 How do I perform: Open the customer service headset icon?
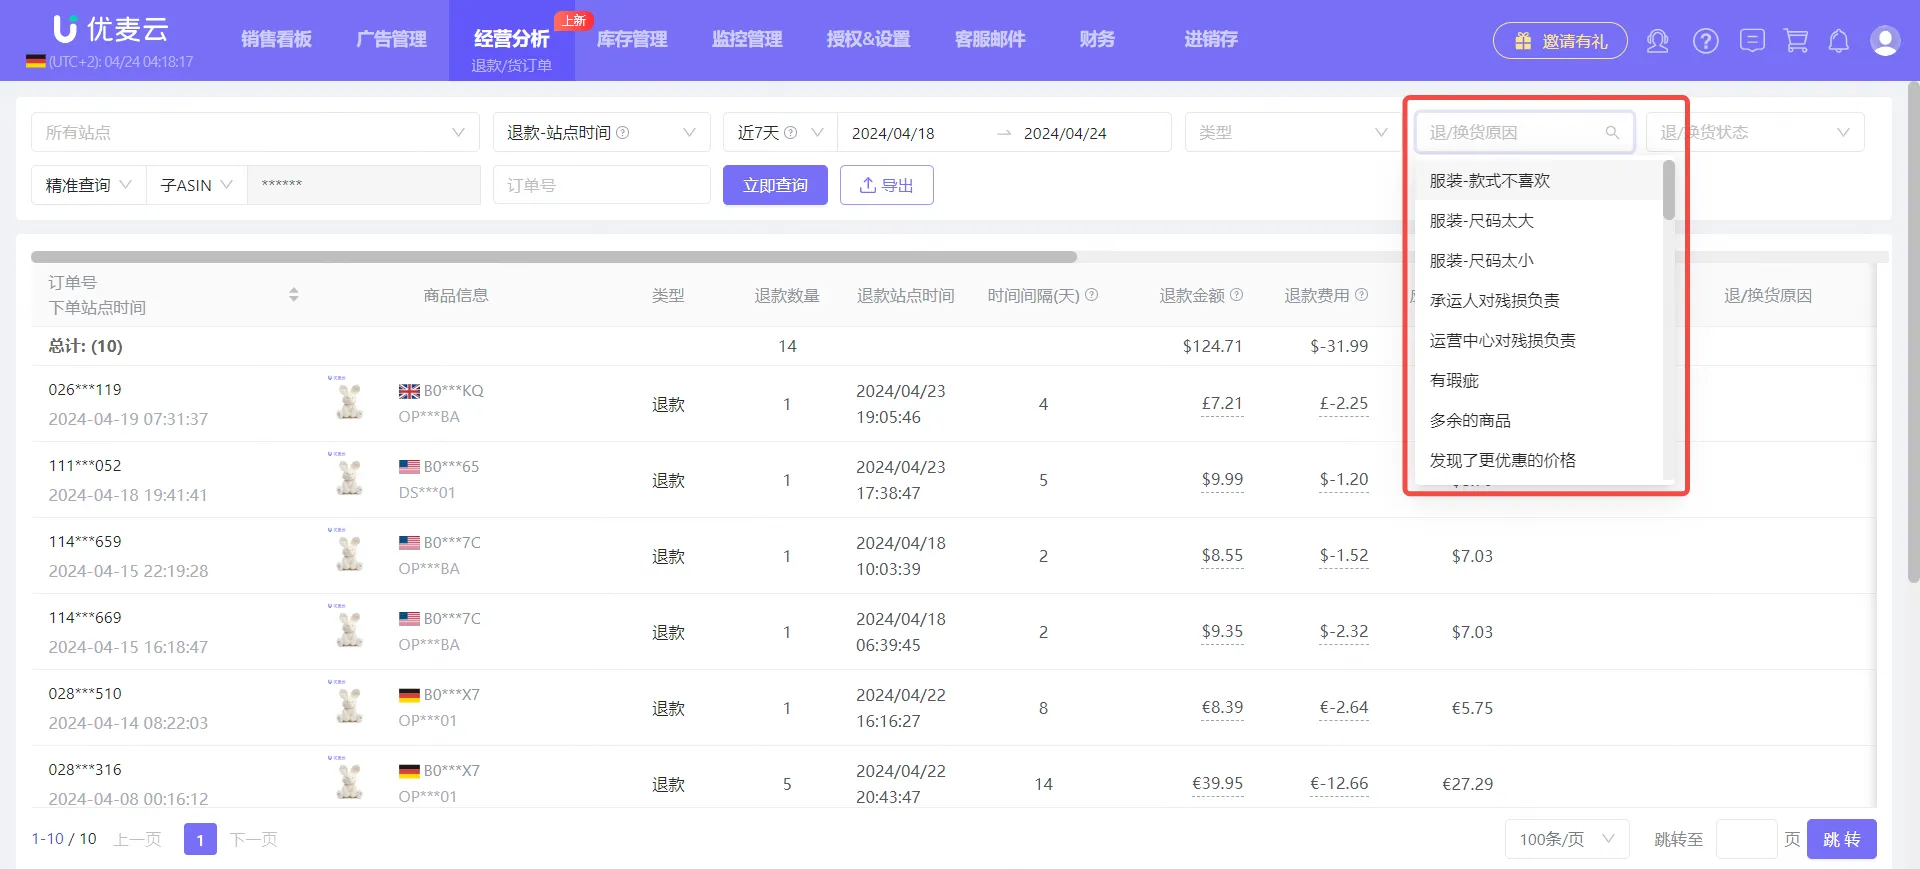coord(1657,41)
